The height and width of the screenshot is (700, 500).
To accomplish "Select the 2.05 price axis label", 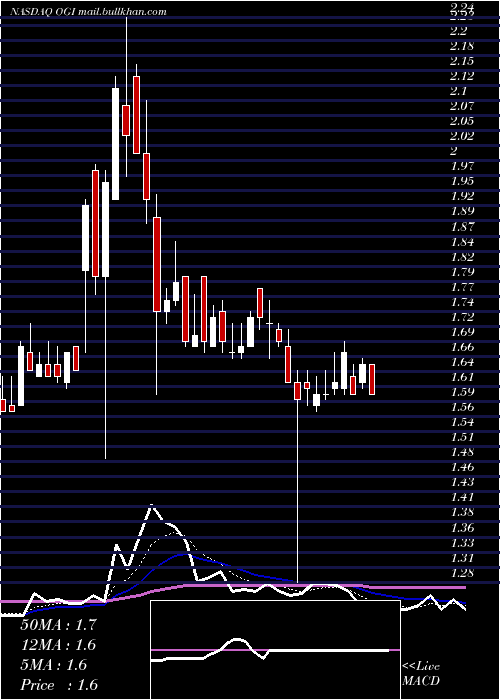I will click(x=462, y=121).
